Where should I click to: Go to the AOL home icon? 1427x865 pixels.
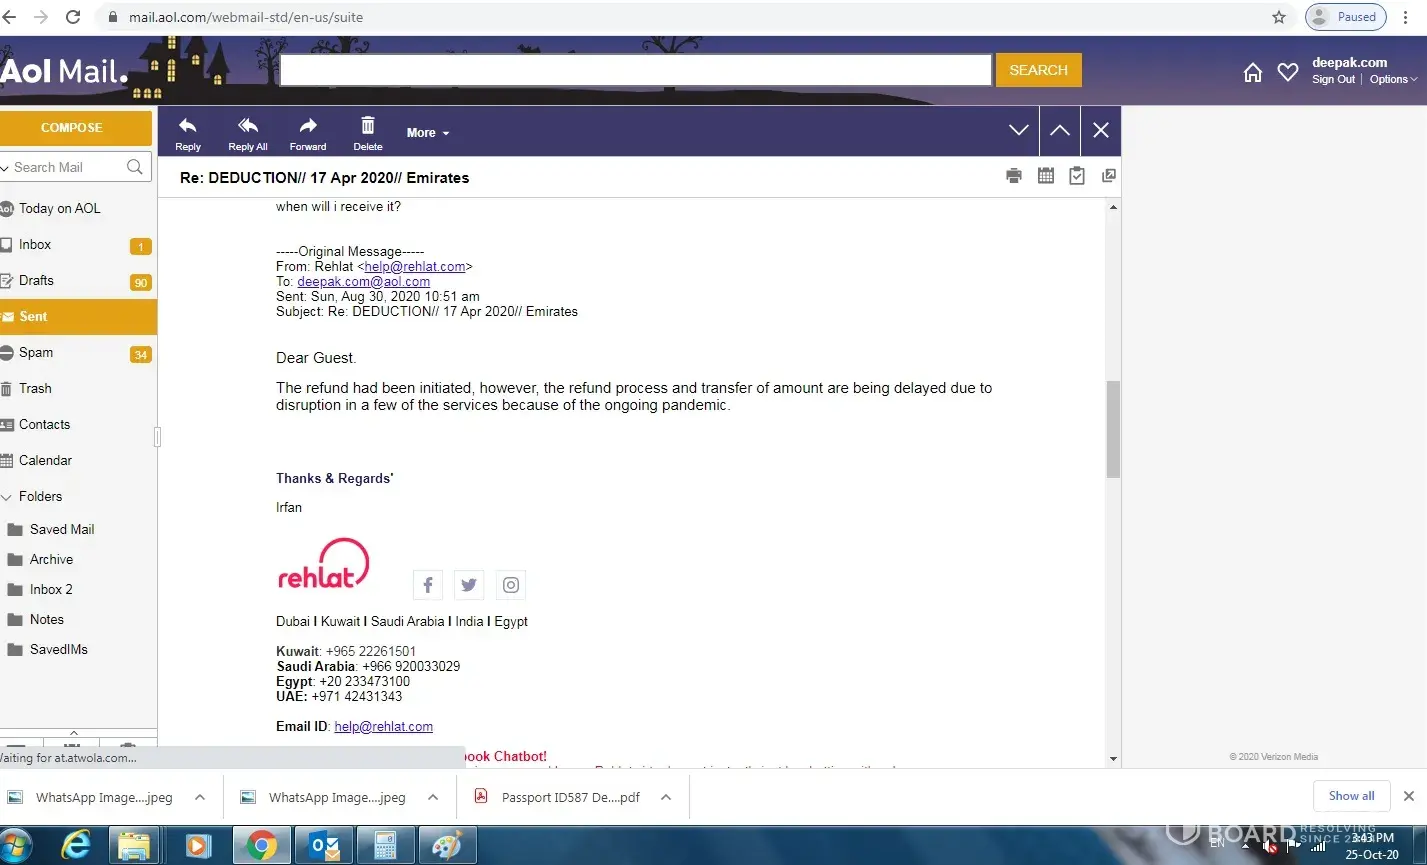1252,72
